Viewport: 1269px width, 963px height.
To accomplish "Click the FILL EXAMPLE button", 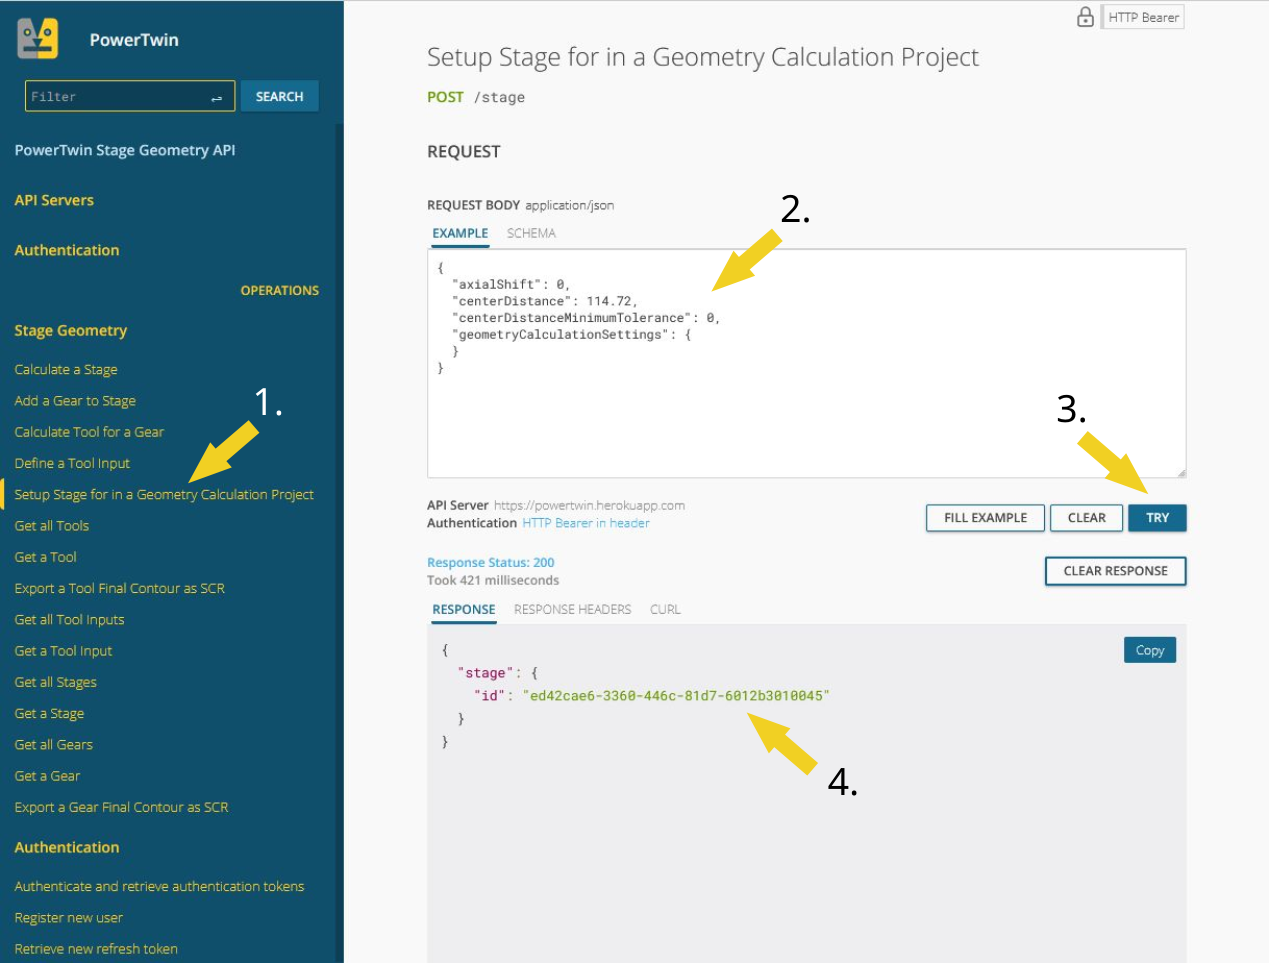I will tap(985, 518).
